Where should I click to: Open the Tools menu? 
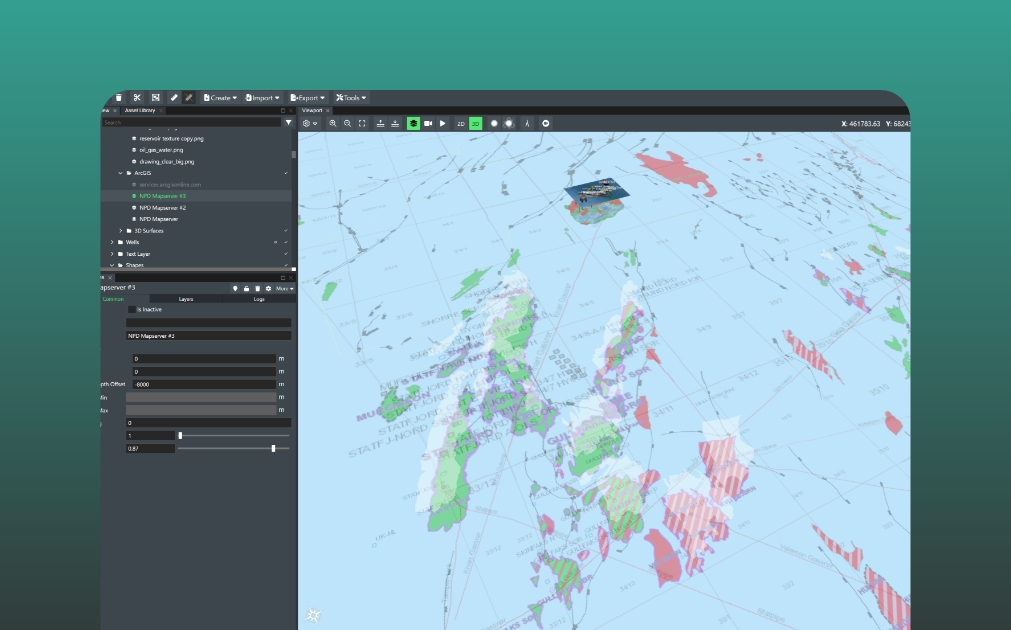(352, 98)
